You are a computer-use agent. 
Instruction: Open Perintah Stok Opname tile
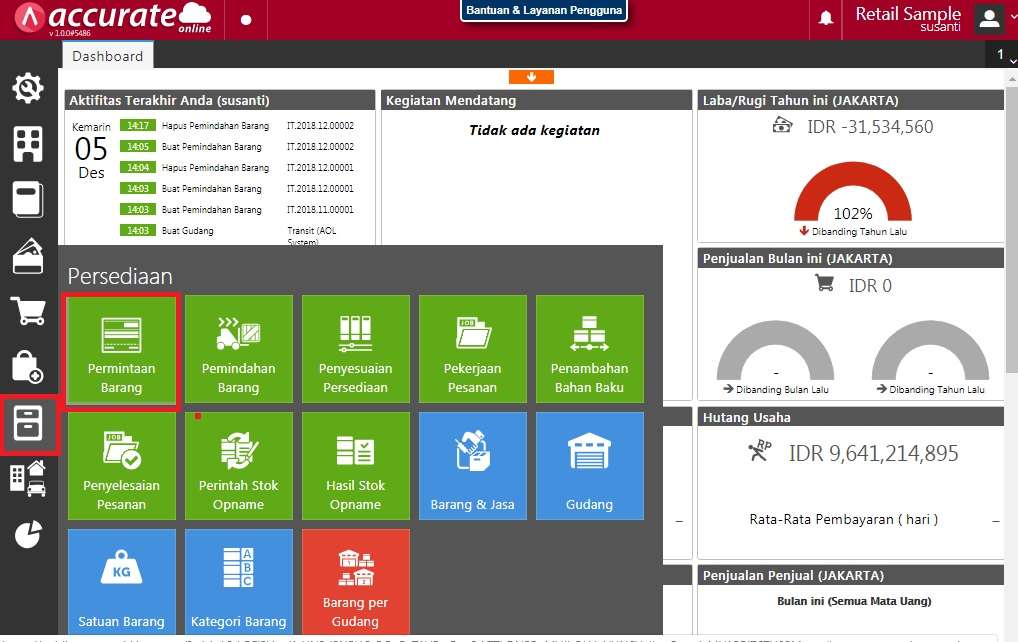pos(238,466)
